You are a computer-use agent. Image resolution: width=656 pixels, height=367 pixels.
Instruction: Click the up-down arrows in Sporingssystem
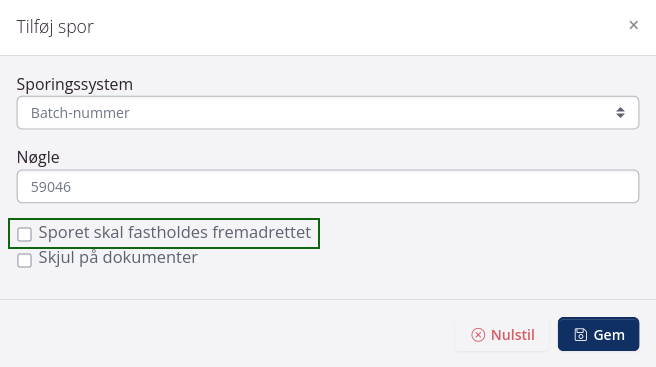coord(620,112)
